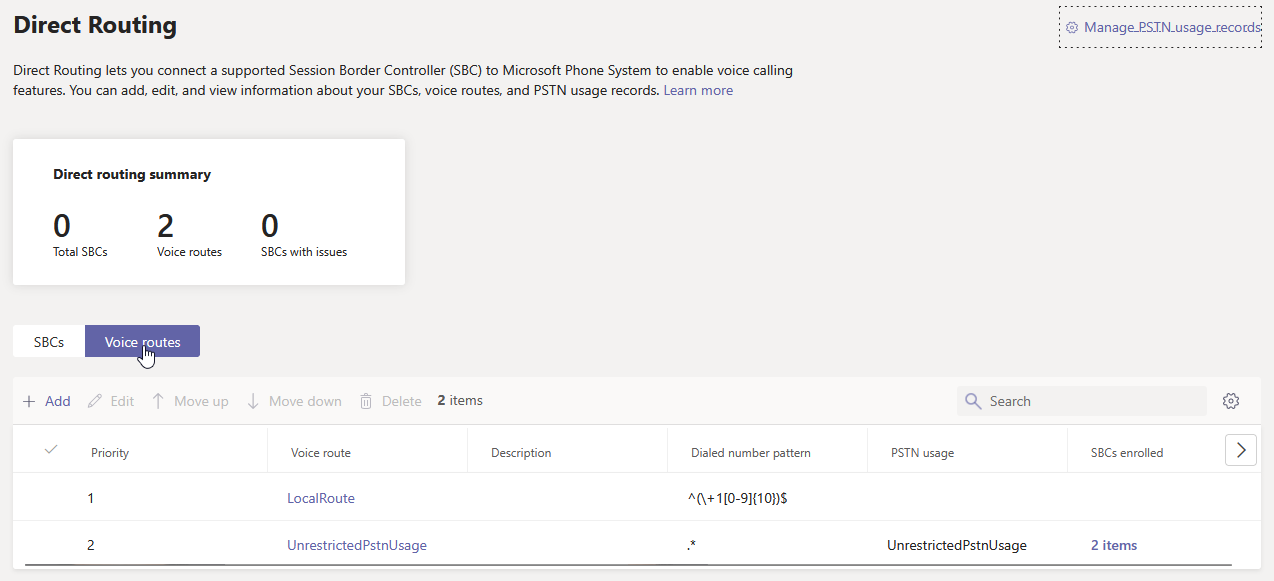Open the Learn more link
The height and width of the screenshot is (581, 1274).
click(697, 89)
